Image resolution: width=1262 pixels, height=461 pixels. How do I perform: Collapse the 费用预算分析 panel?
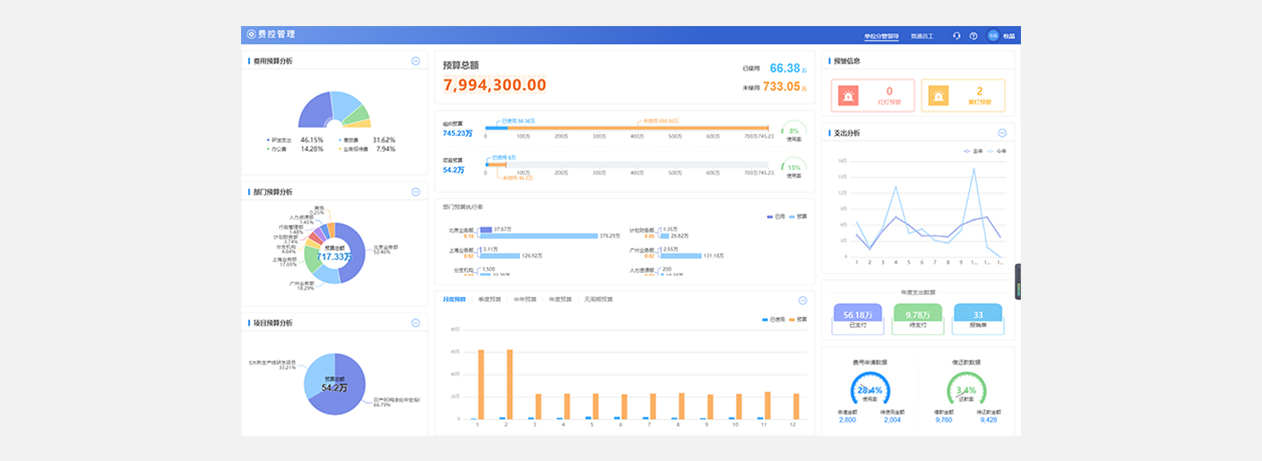tap(415, 61)
